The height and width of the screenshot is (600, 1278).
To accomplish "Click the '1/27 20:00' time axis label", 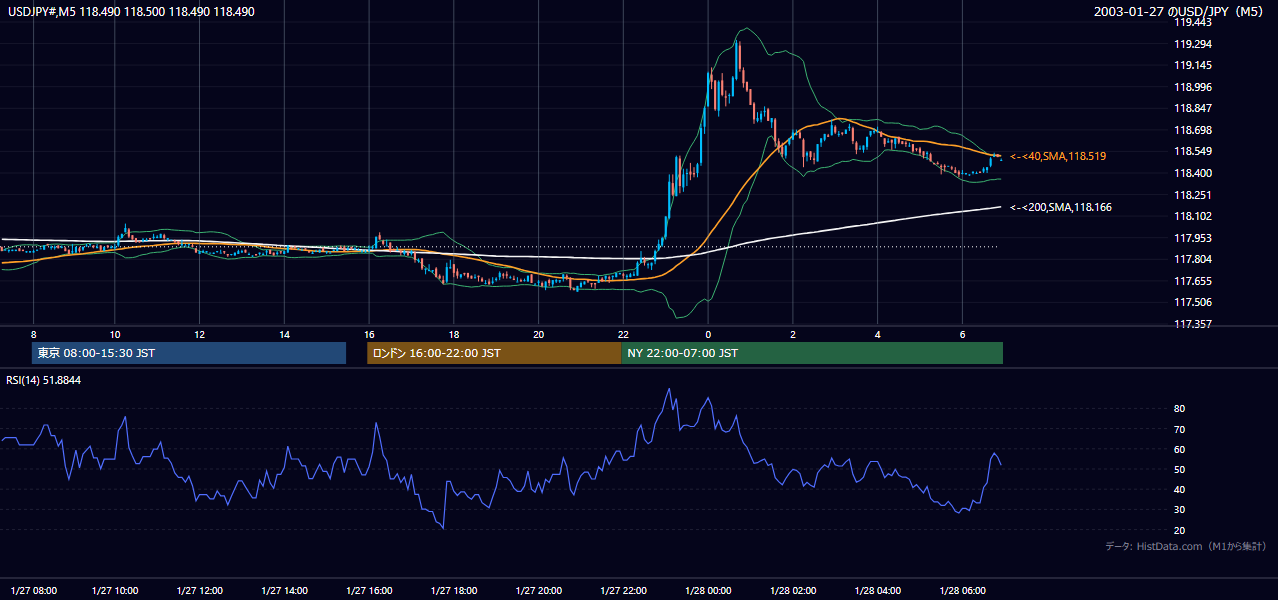I will pos(539,590).
